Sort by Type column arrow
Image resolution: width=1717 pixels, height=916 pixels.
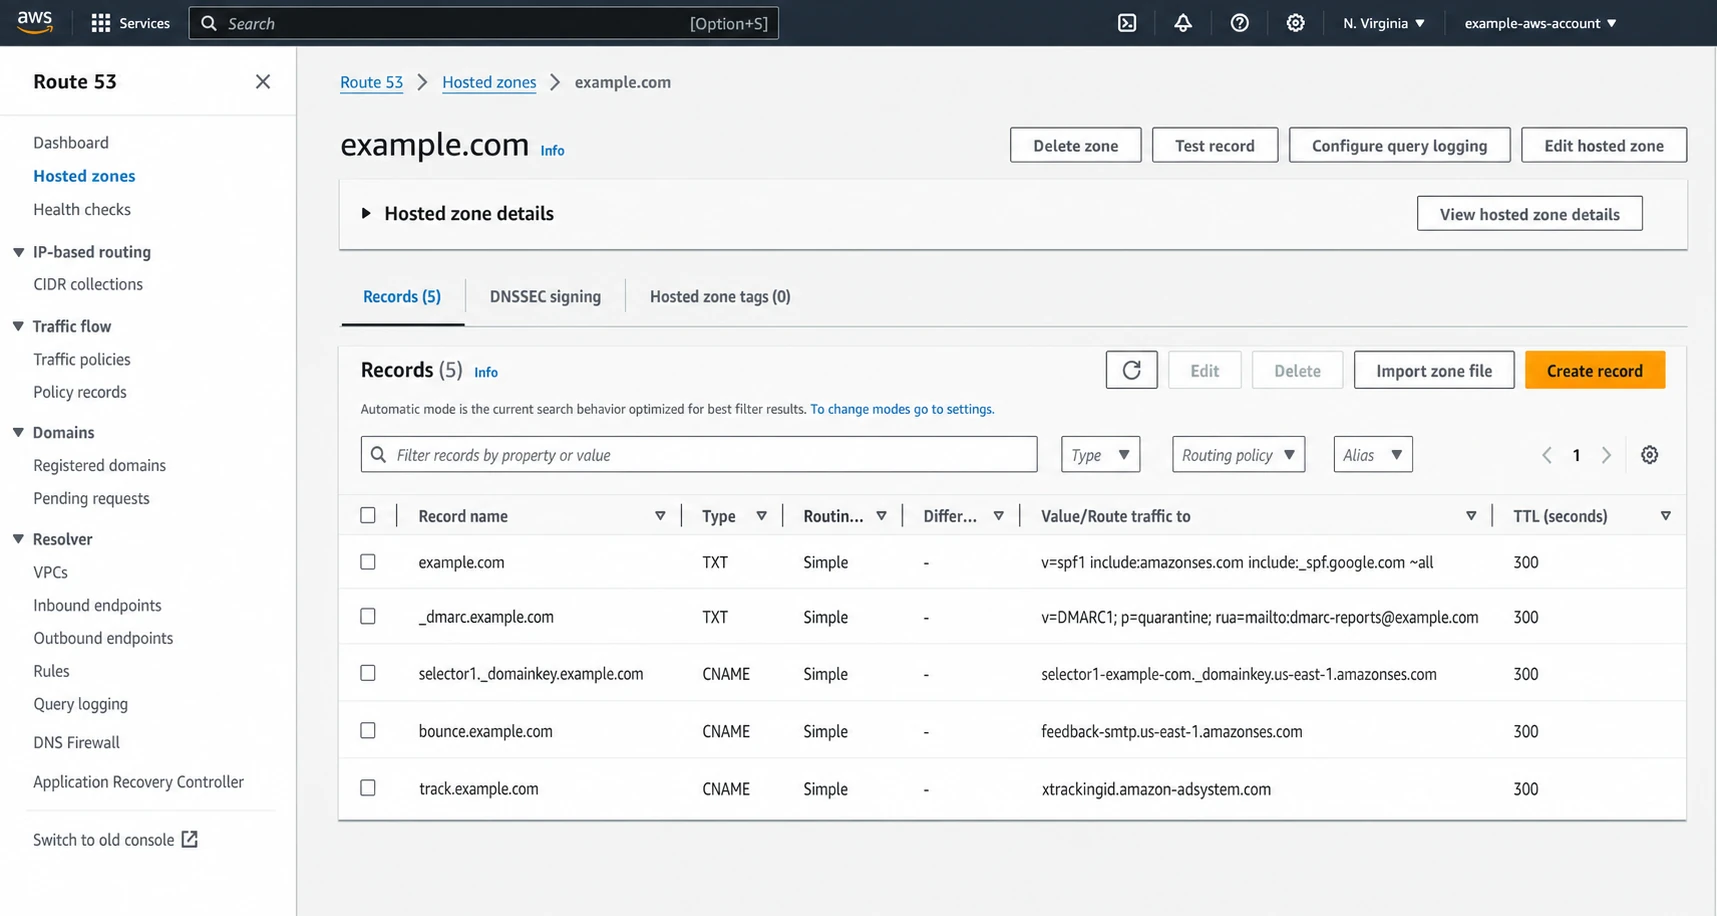point(761,516)
